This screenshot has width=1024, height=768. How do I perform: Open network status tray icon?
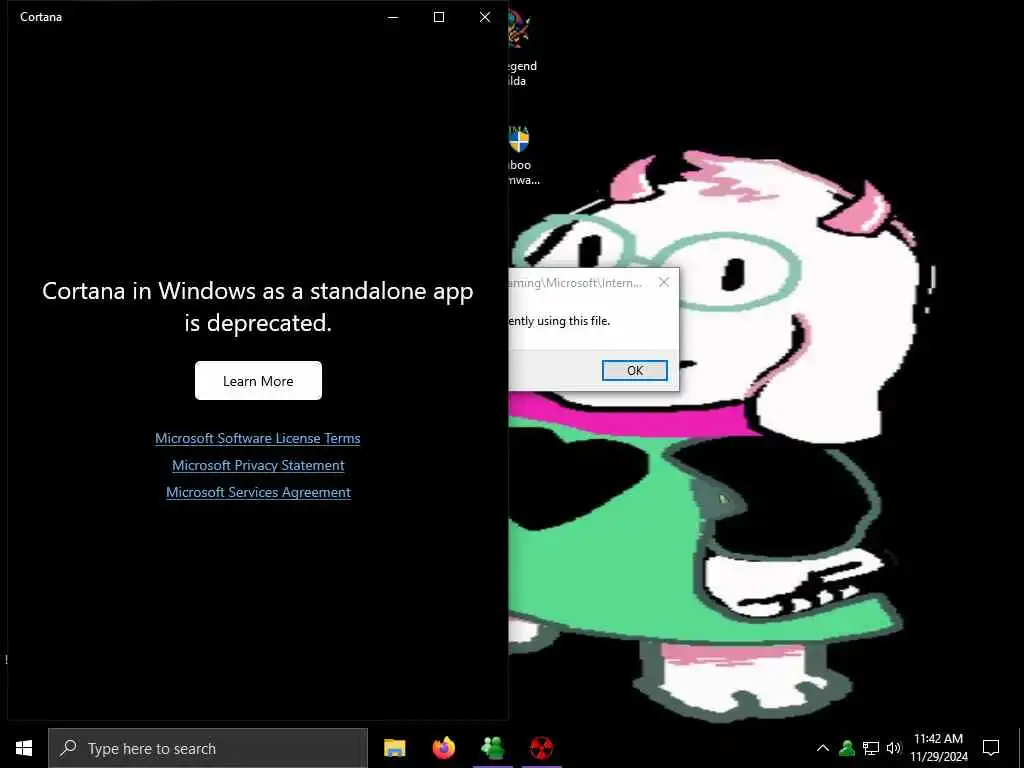[871, 748]
